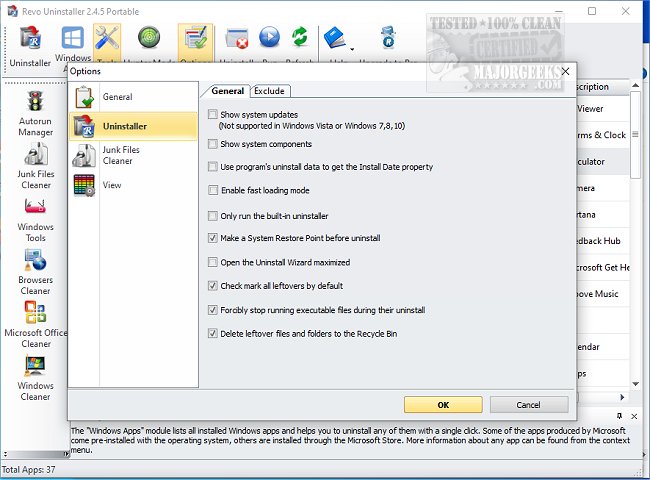
Task: Select the Calculator app row
Action: [603, 162]
